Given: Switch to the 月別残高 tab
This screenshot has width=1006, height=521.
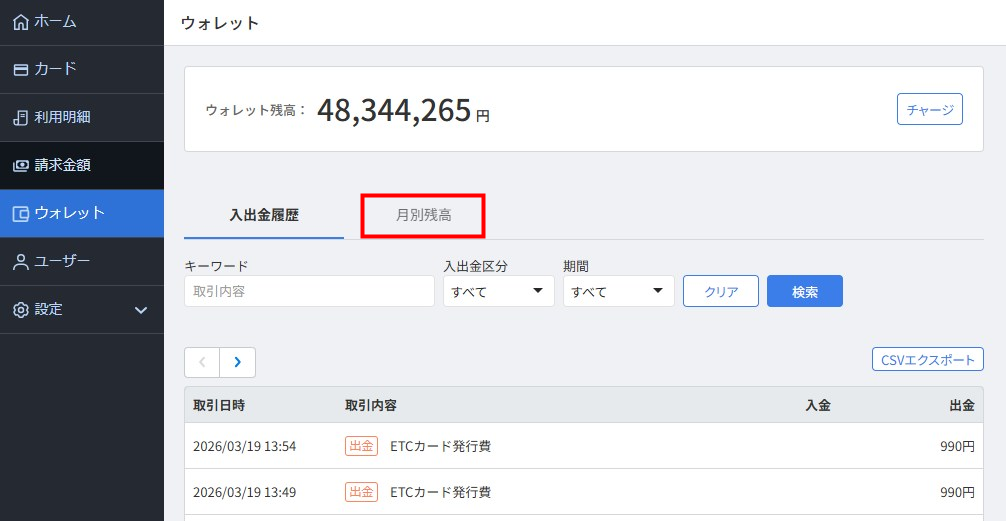Looking at the screenshot, I should (423, 215).
